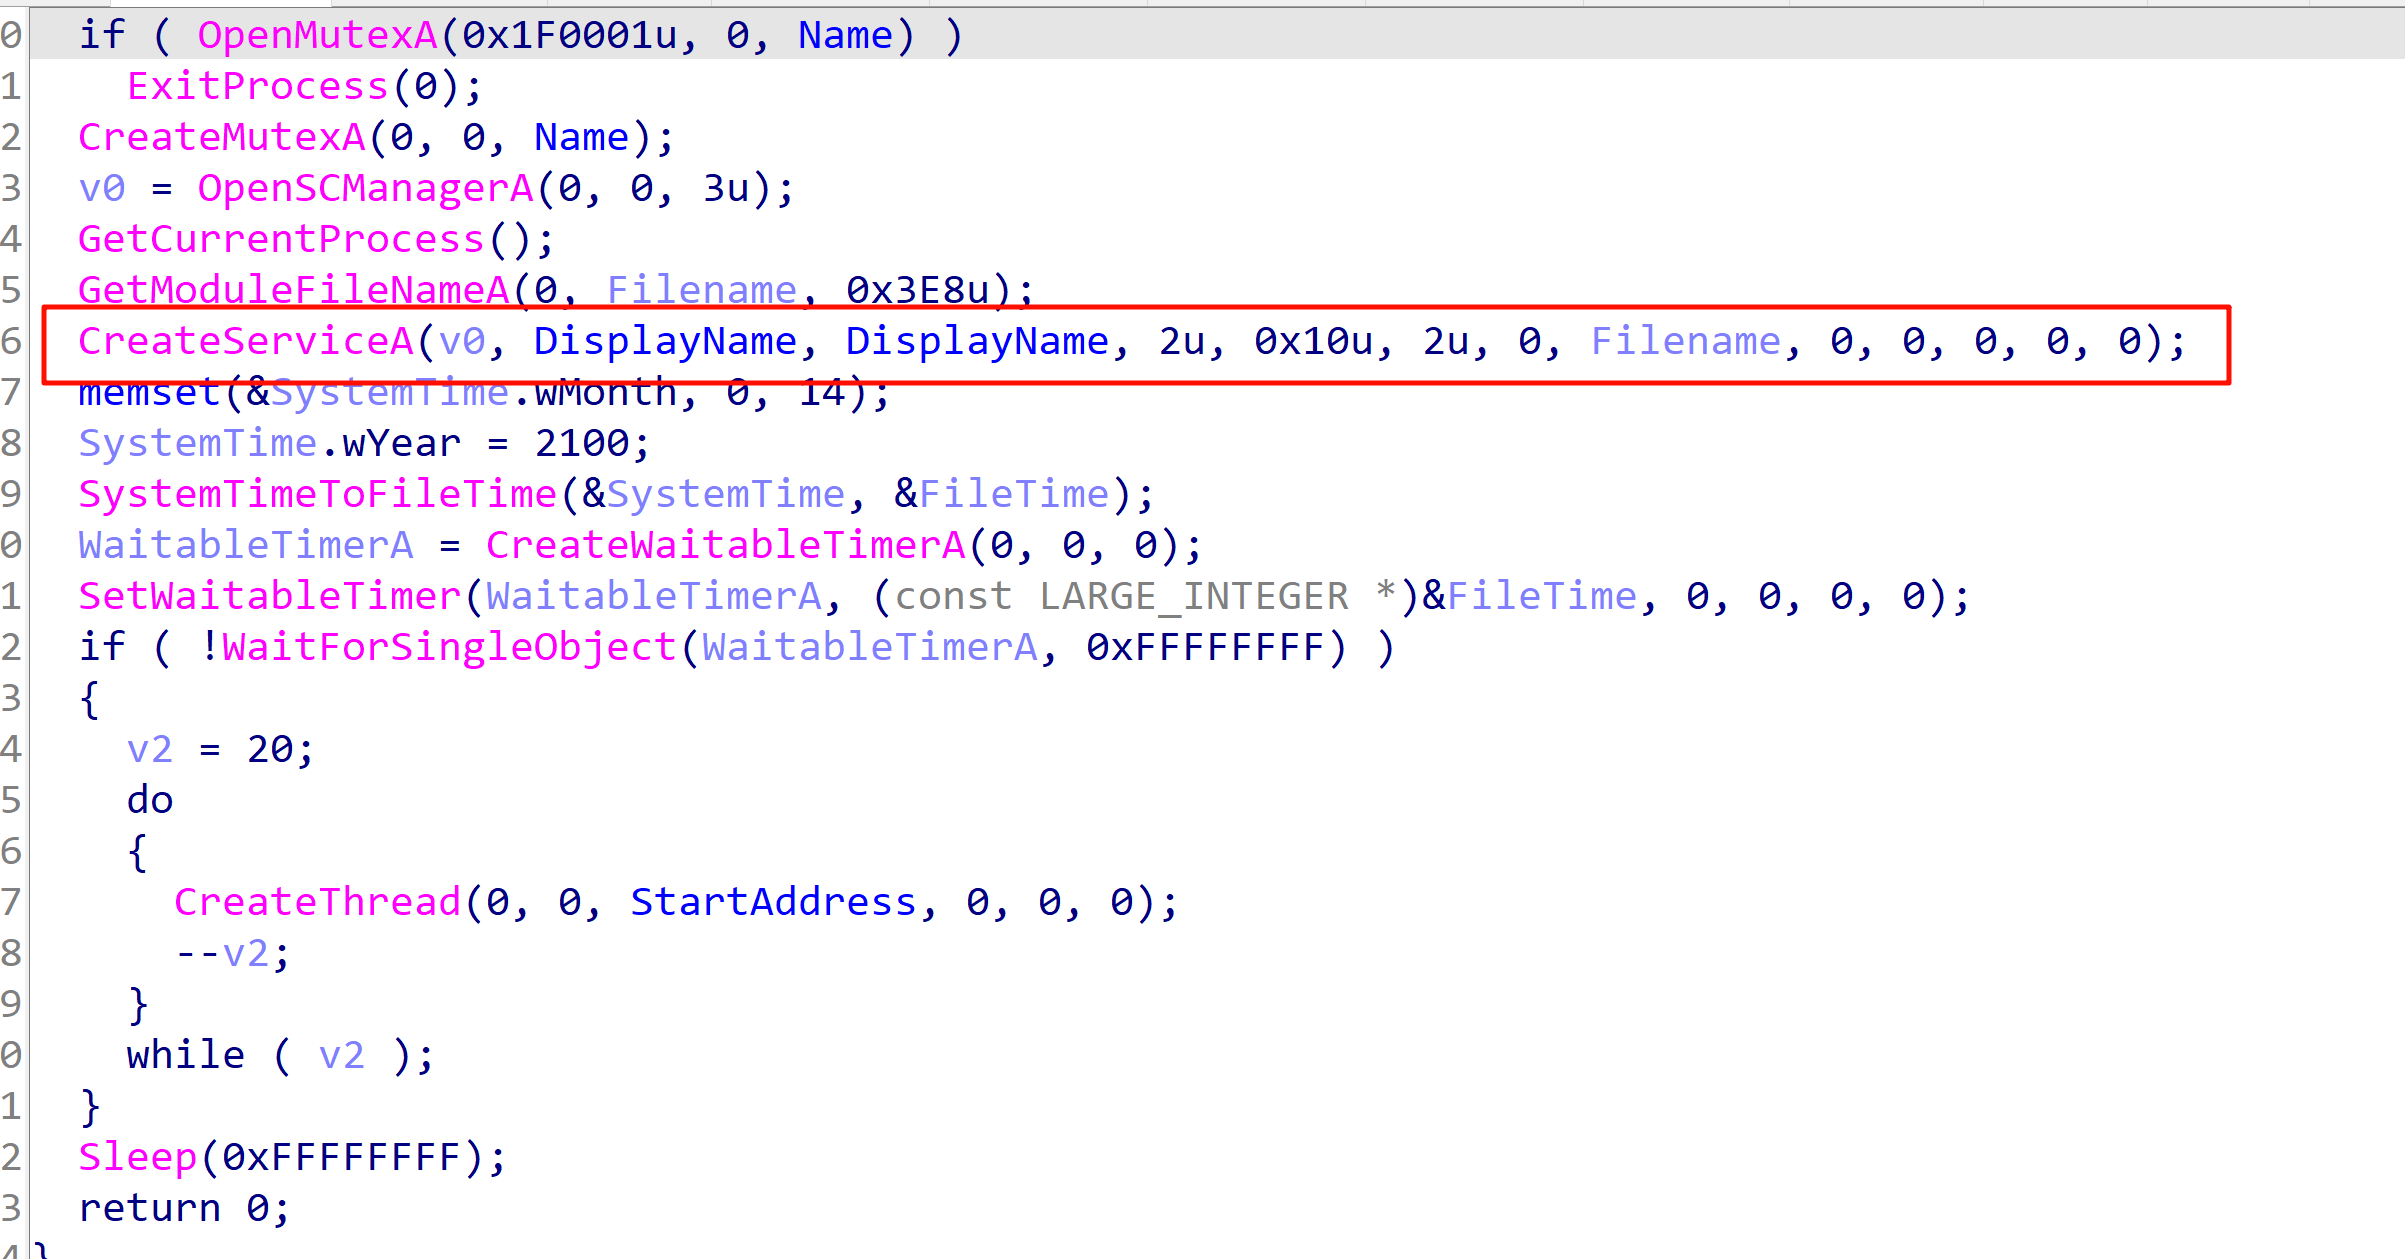Select the return keyword
The height and width of the screenshot is (1259, 2405).
tap(150, 1208)
